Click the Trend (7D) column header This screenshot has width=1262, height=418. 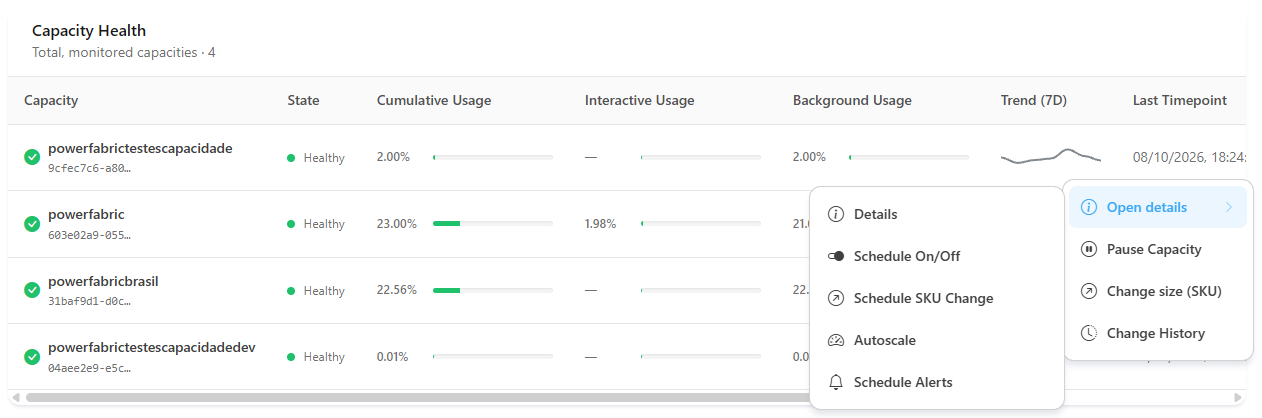click(1034, 100)
